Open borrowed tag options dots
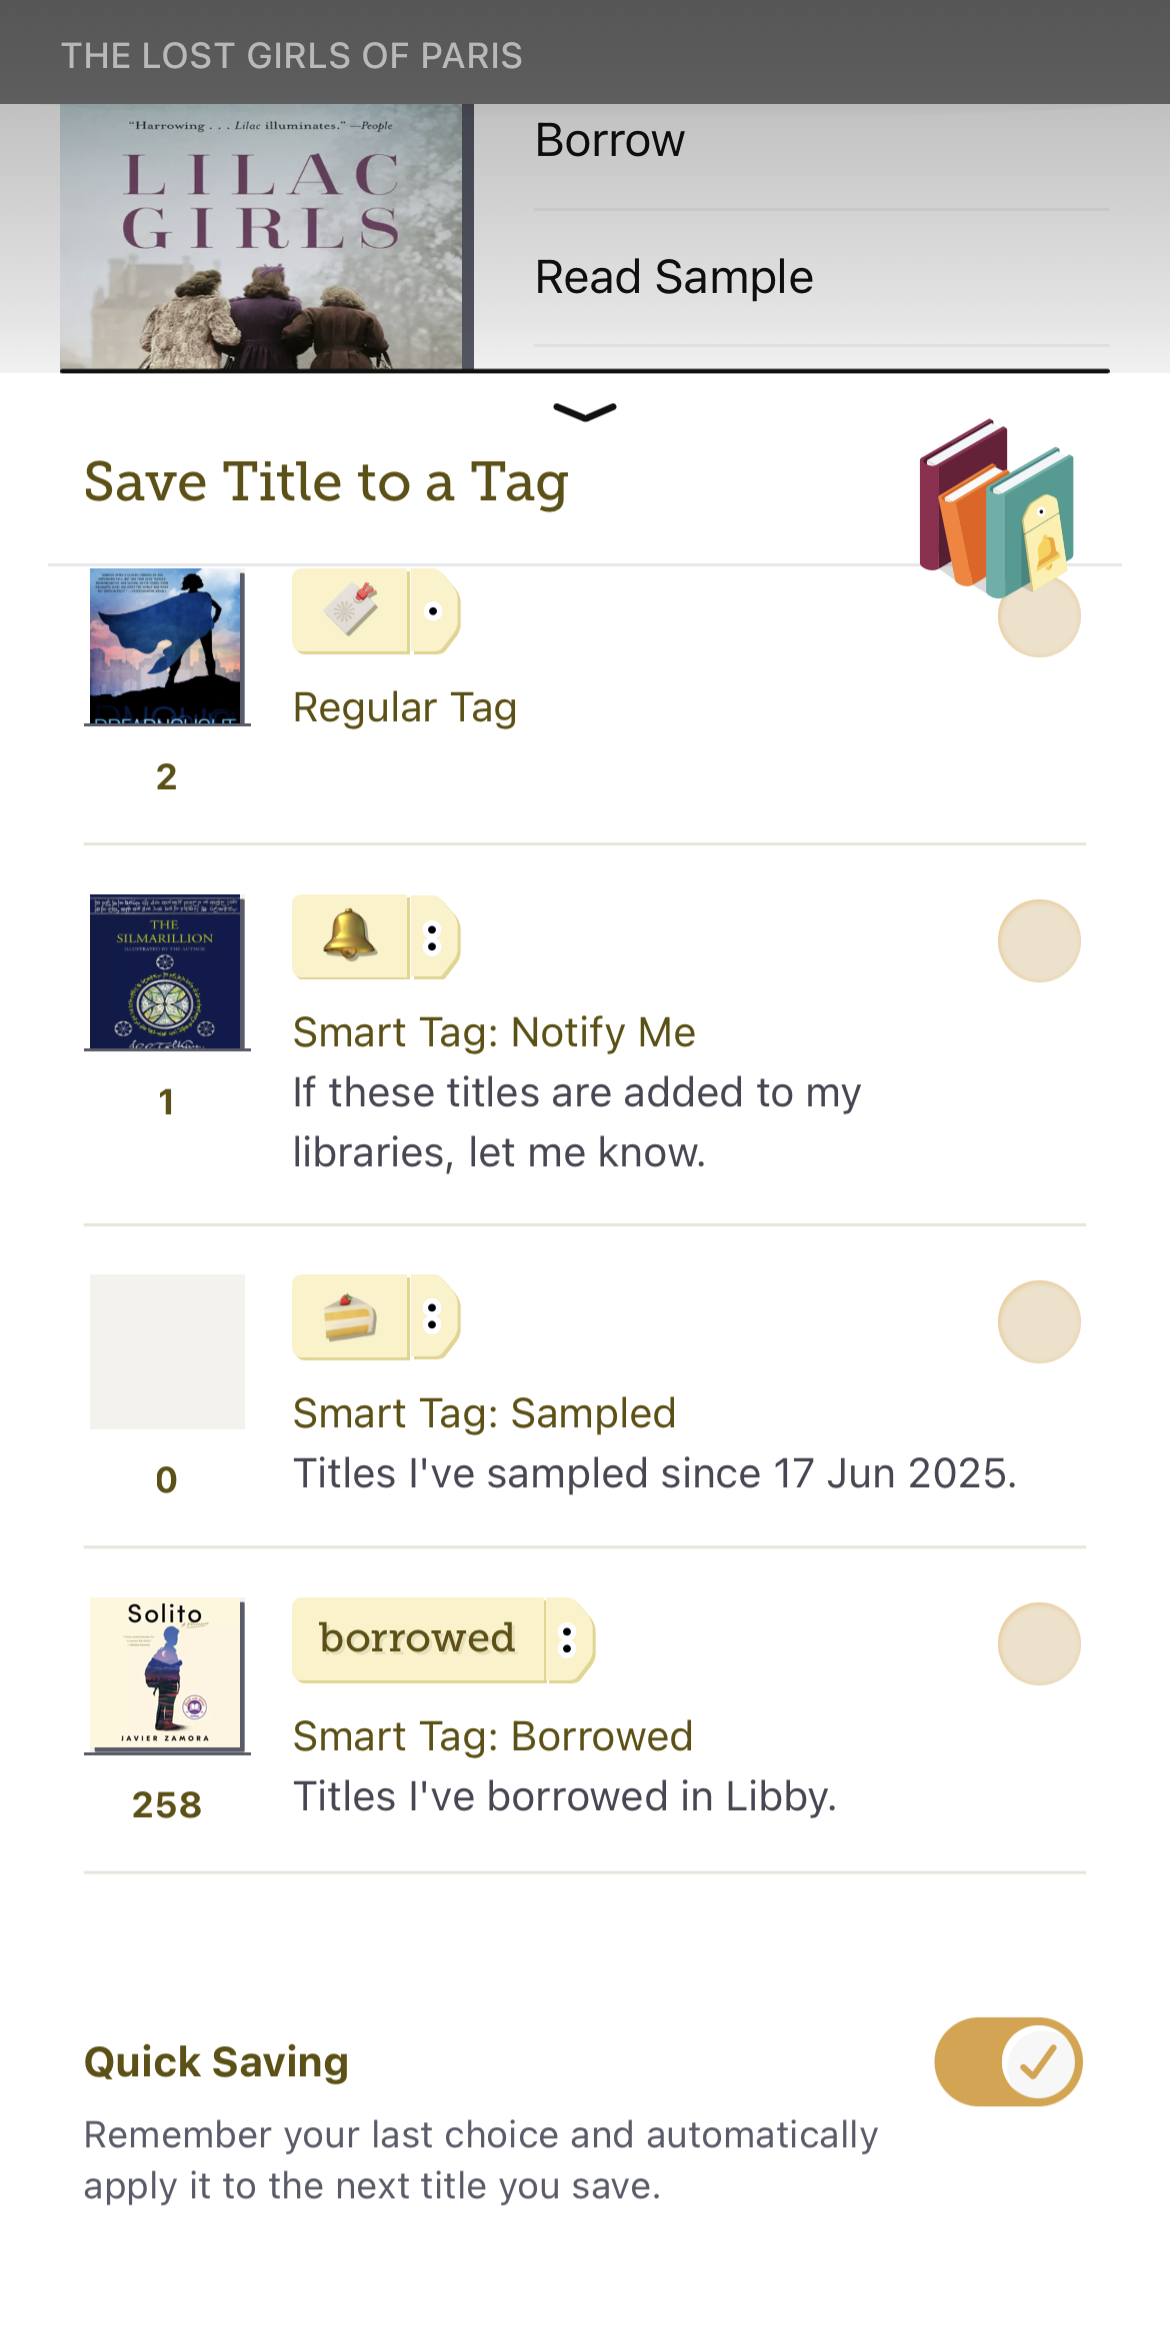 (568, 1639)
